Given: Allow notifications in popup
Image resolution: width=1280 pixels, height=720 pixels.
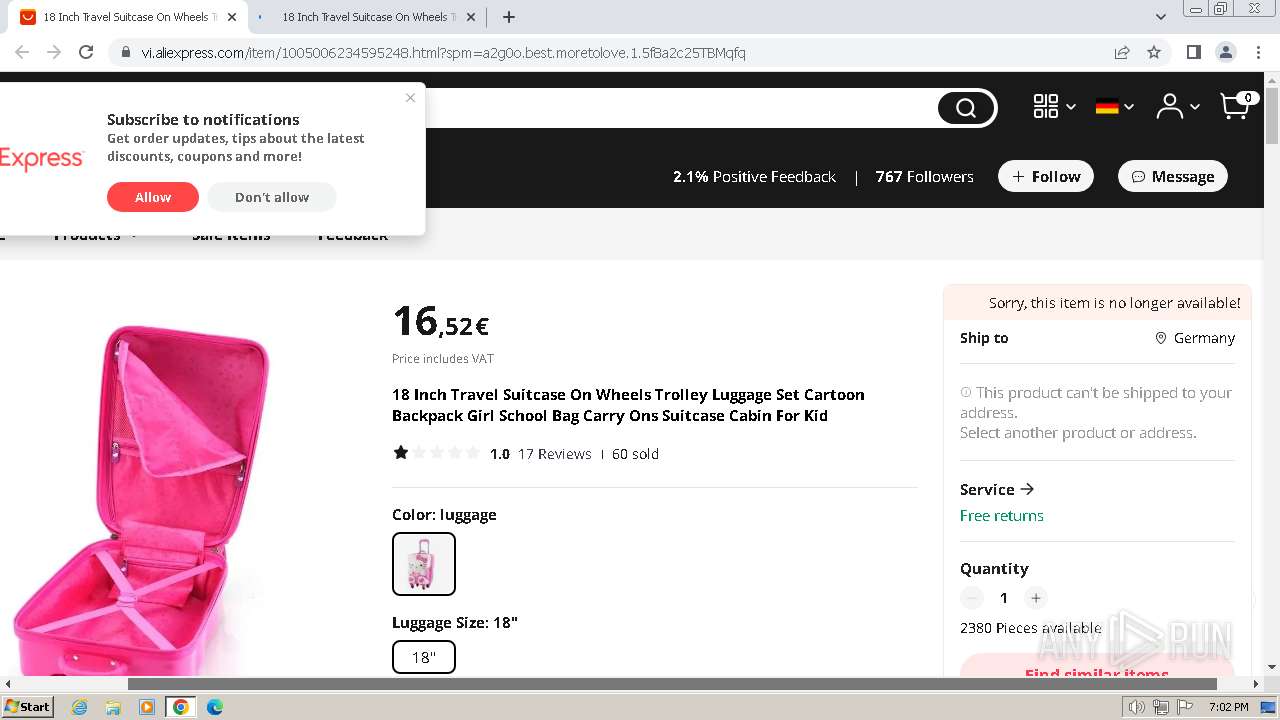Looking at the screenshot, I should pyautogui.click(x=153, y=197).
